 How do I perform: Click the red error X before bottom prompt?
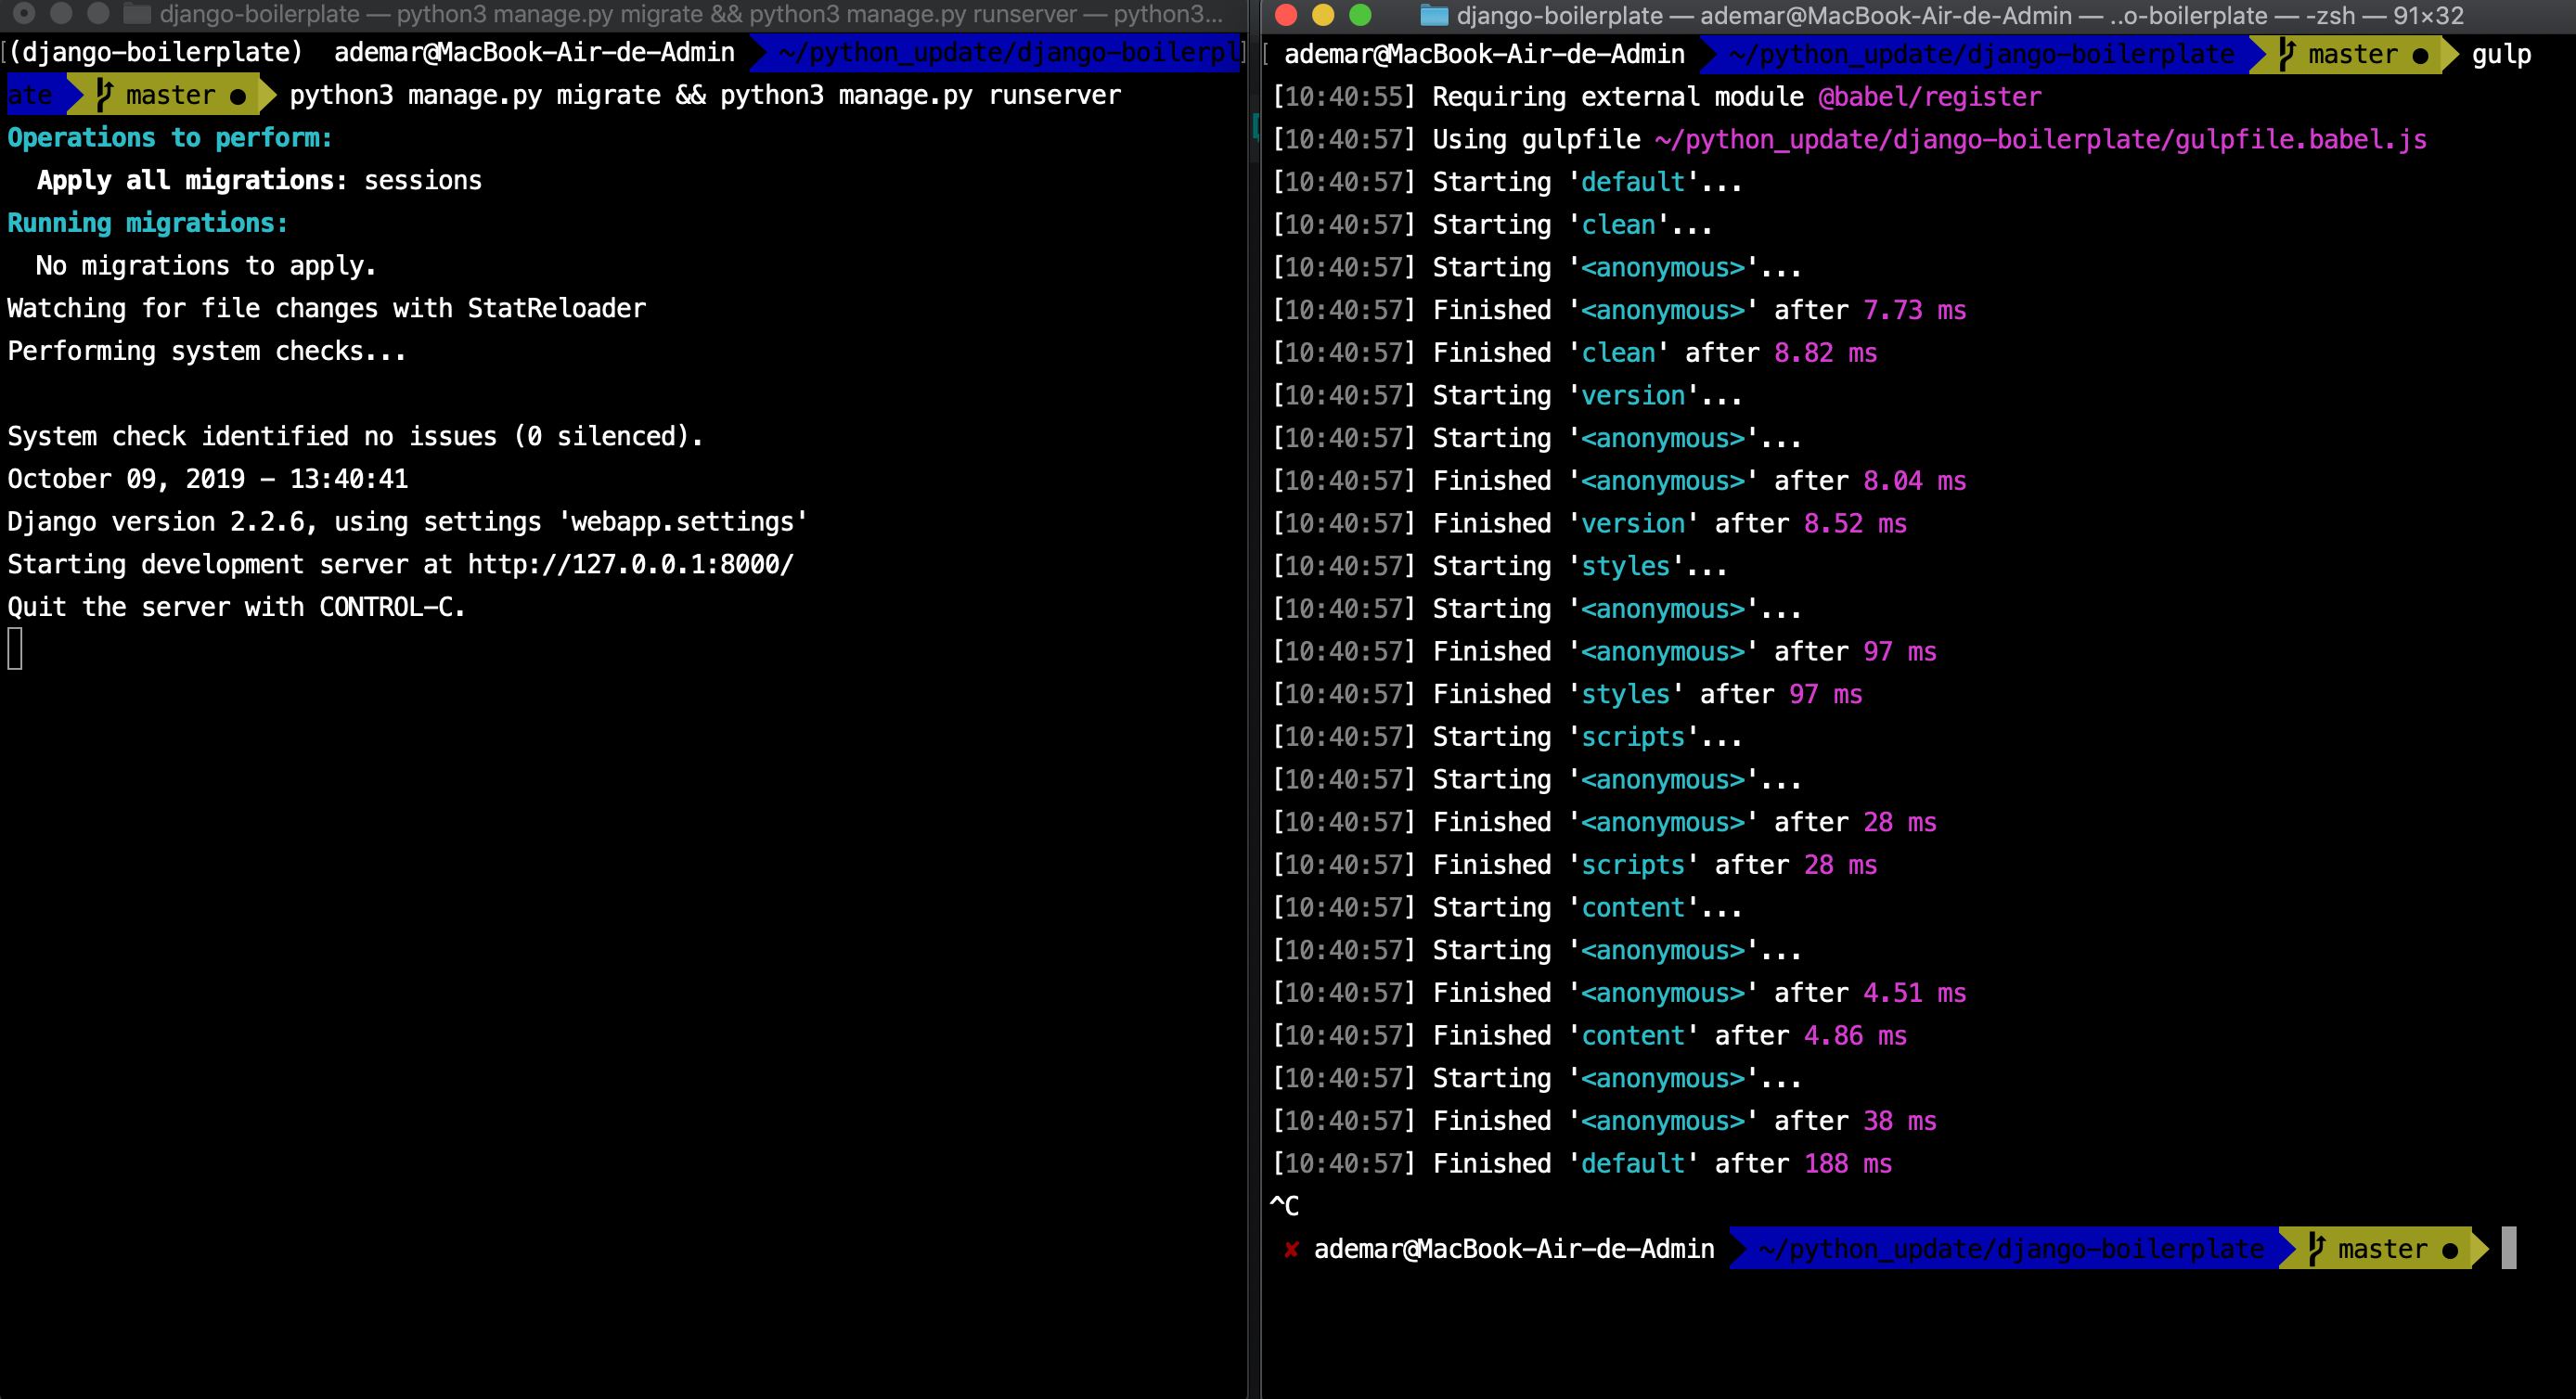[1291, 1249]
